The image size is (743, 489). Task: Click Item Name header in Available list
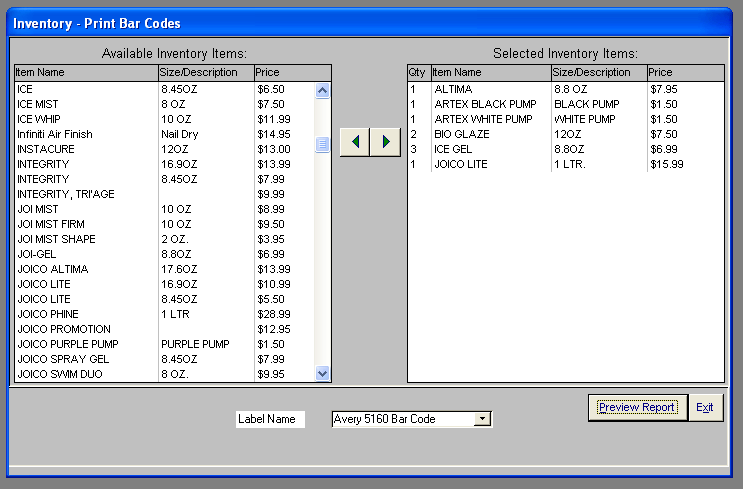pos(86,72)
